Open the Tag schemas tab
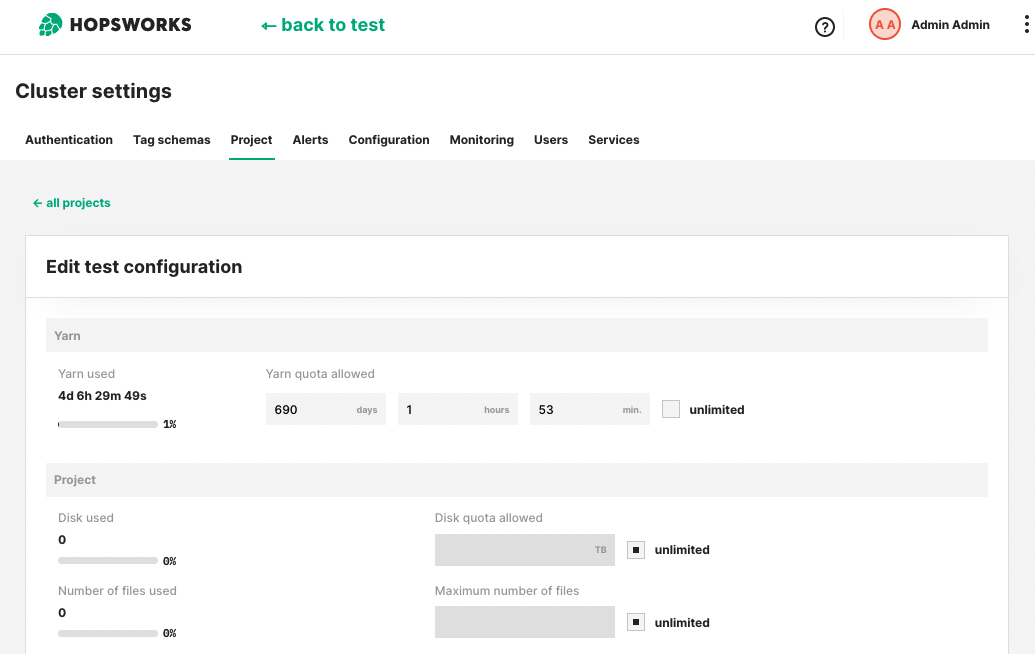The height and width of the screenshot is (654, 1035). click(172, 140)
